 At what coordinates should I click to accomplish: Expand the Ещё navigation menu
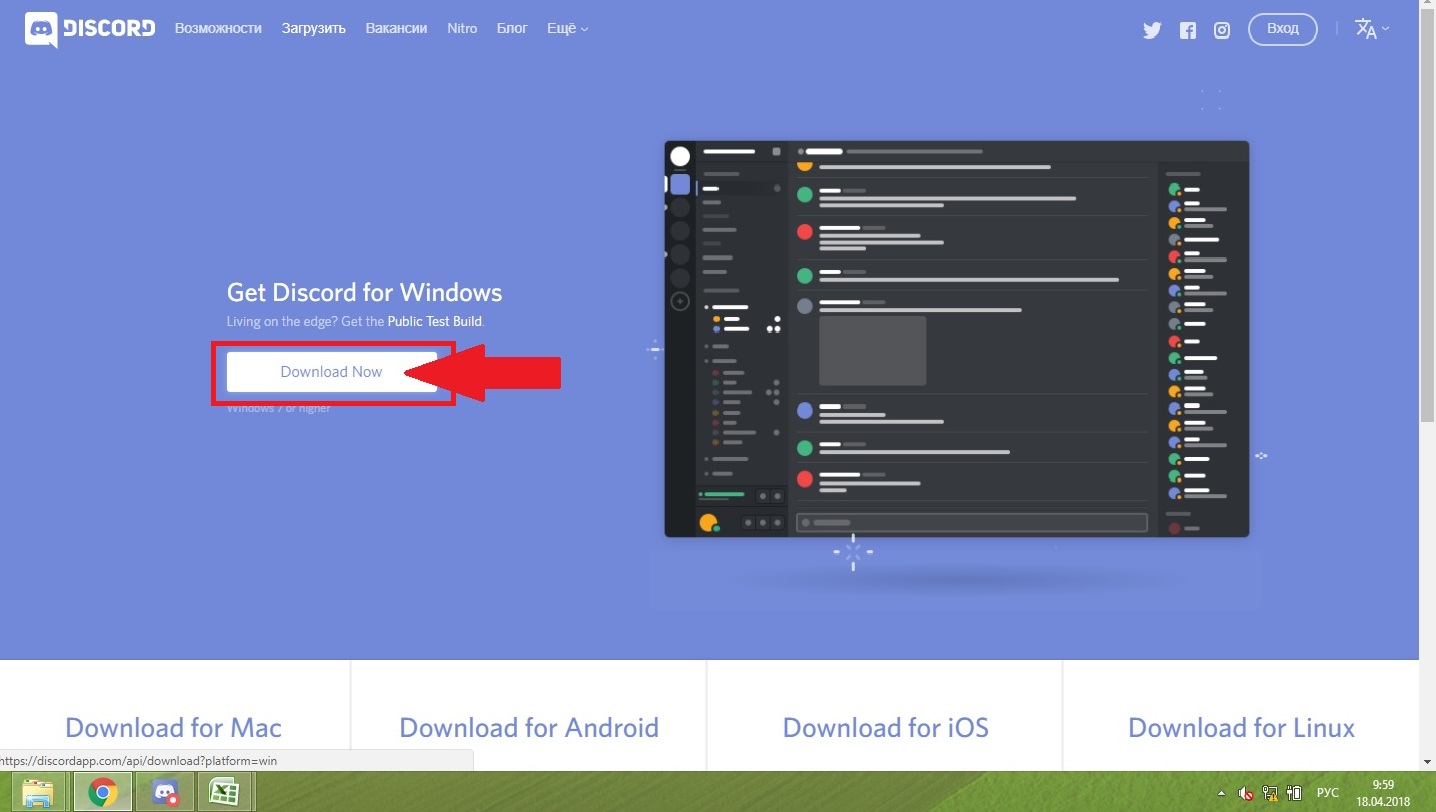click(567, 28)
